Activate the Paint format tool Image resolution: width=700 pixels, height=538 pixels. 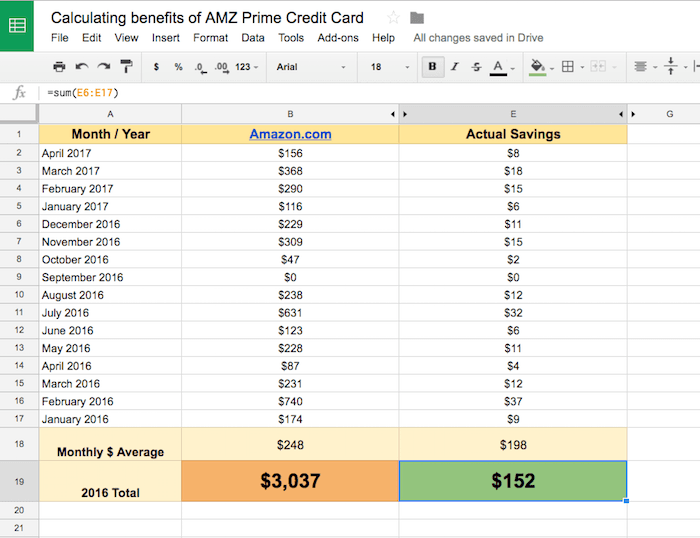(126, 67)
